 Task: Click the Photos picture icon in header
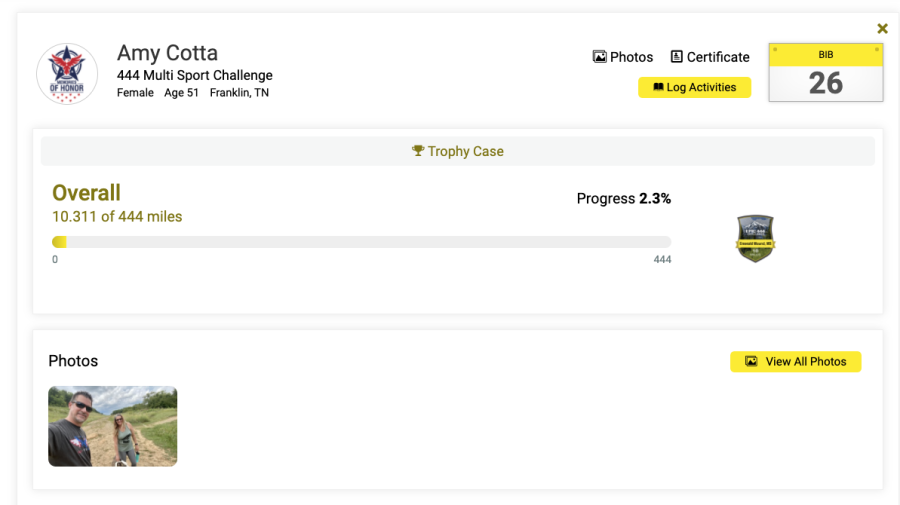(599, 57)
